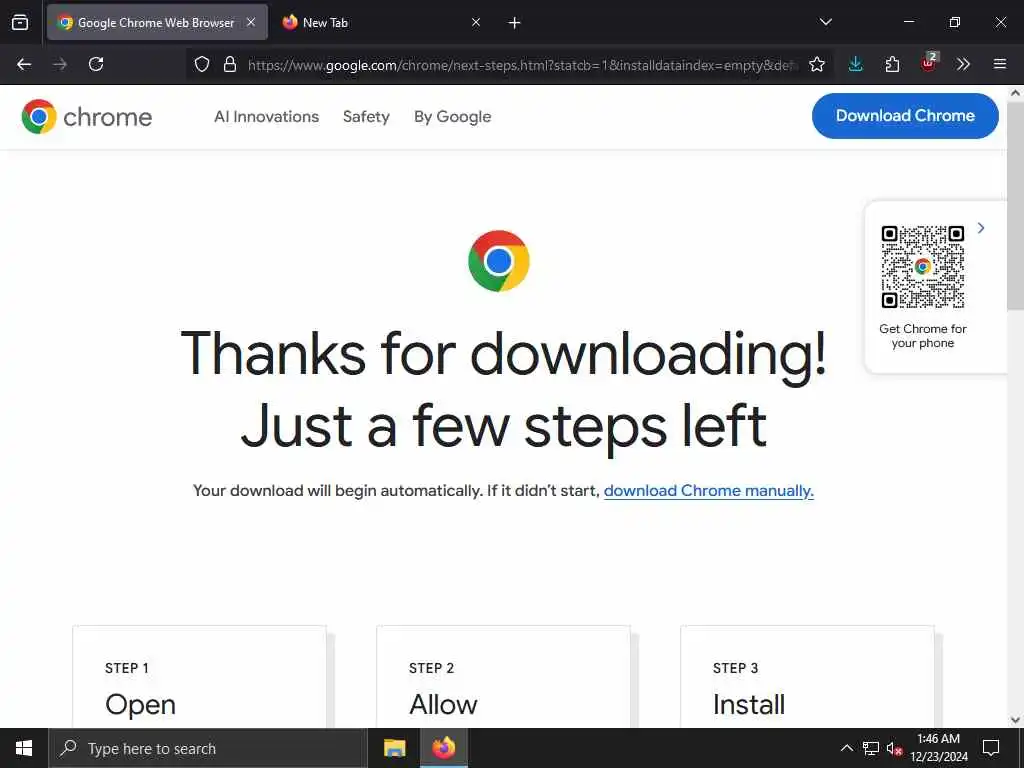This screenshot has width=1024, height=768.
Task: Click the scrollbar up arrow
Action: coord(1016,93)
